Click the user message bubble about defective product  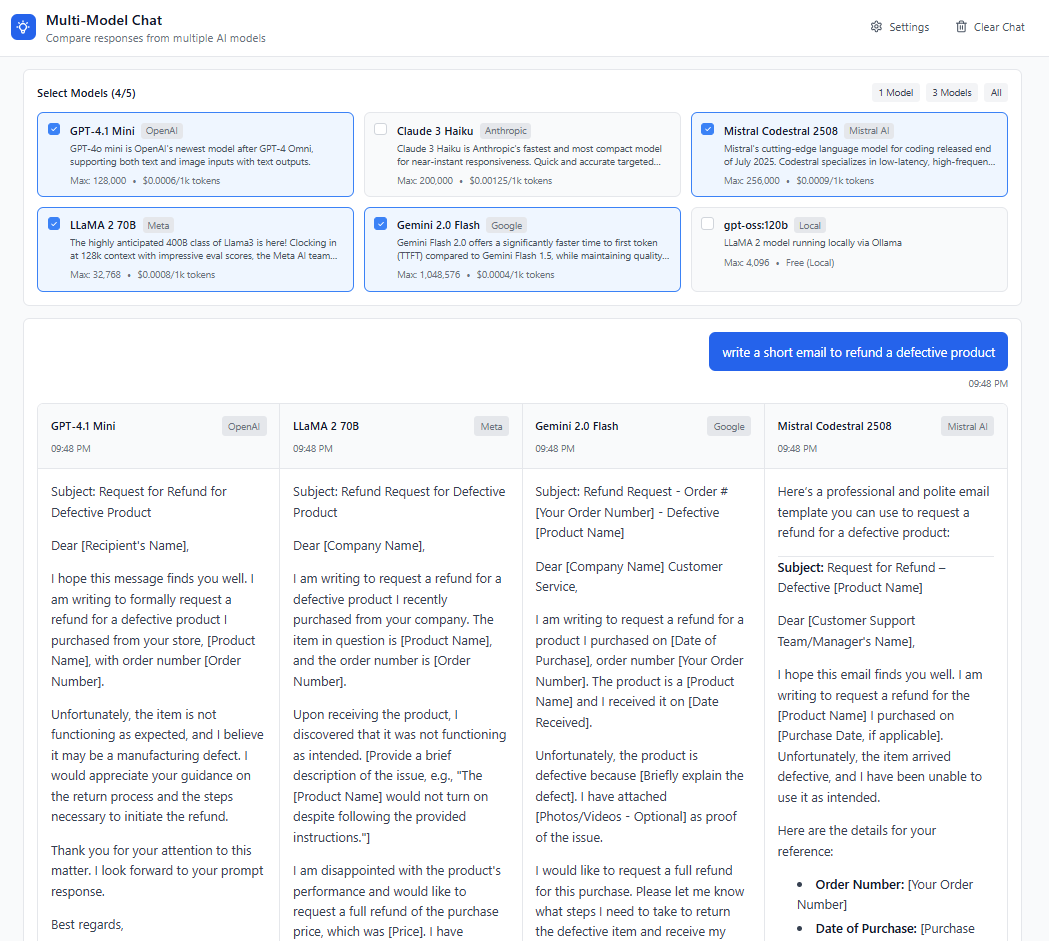tap(858, 352)
